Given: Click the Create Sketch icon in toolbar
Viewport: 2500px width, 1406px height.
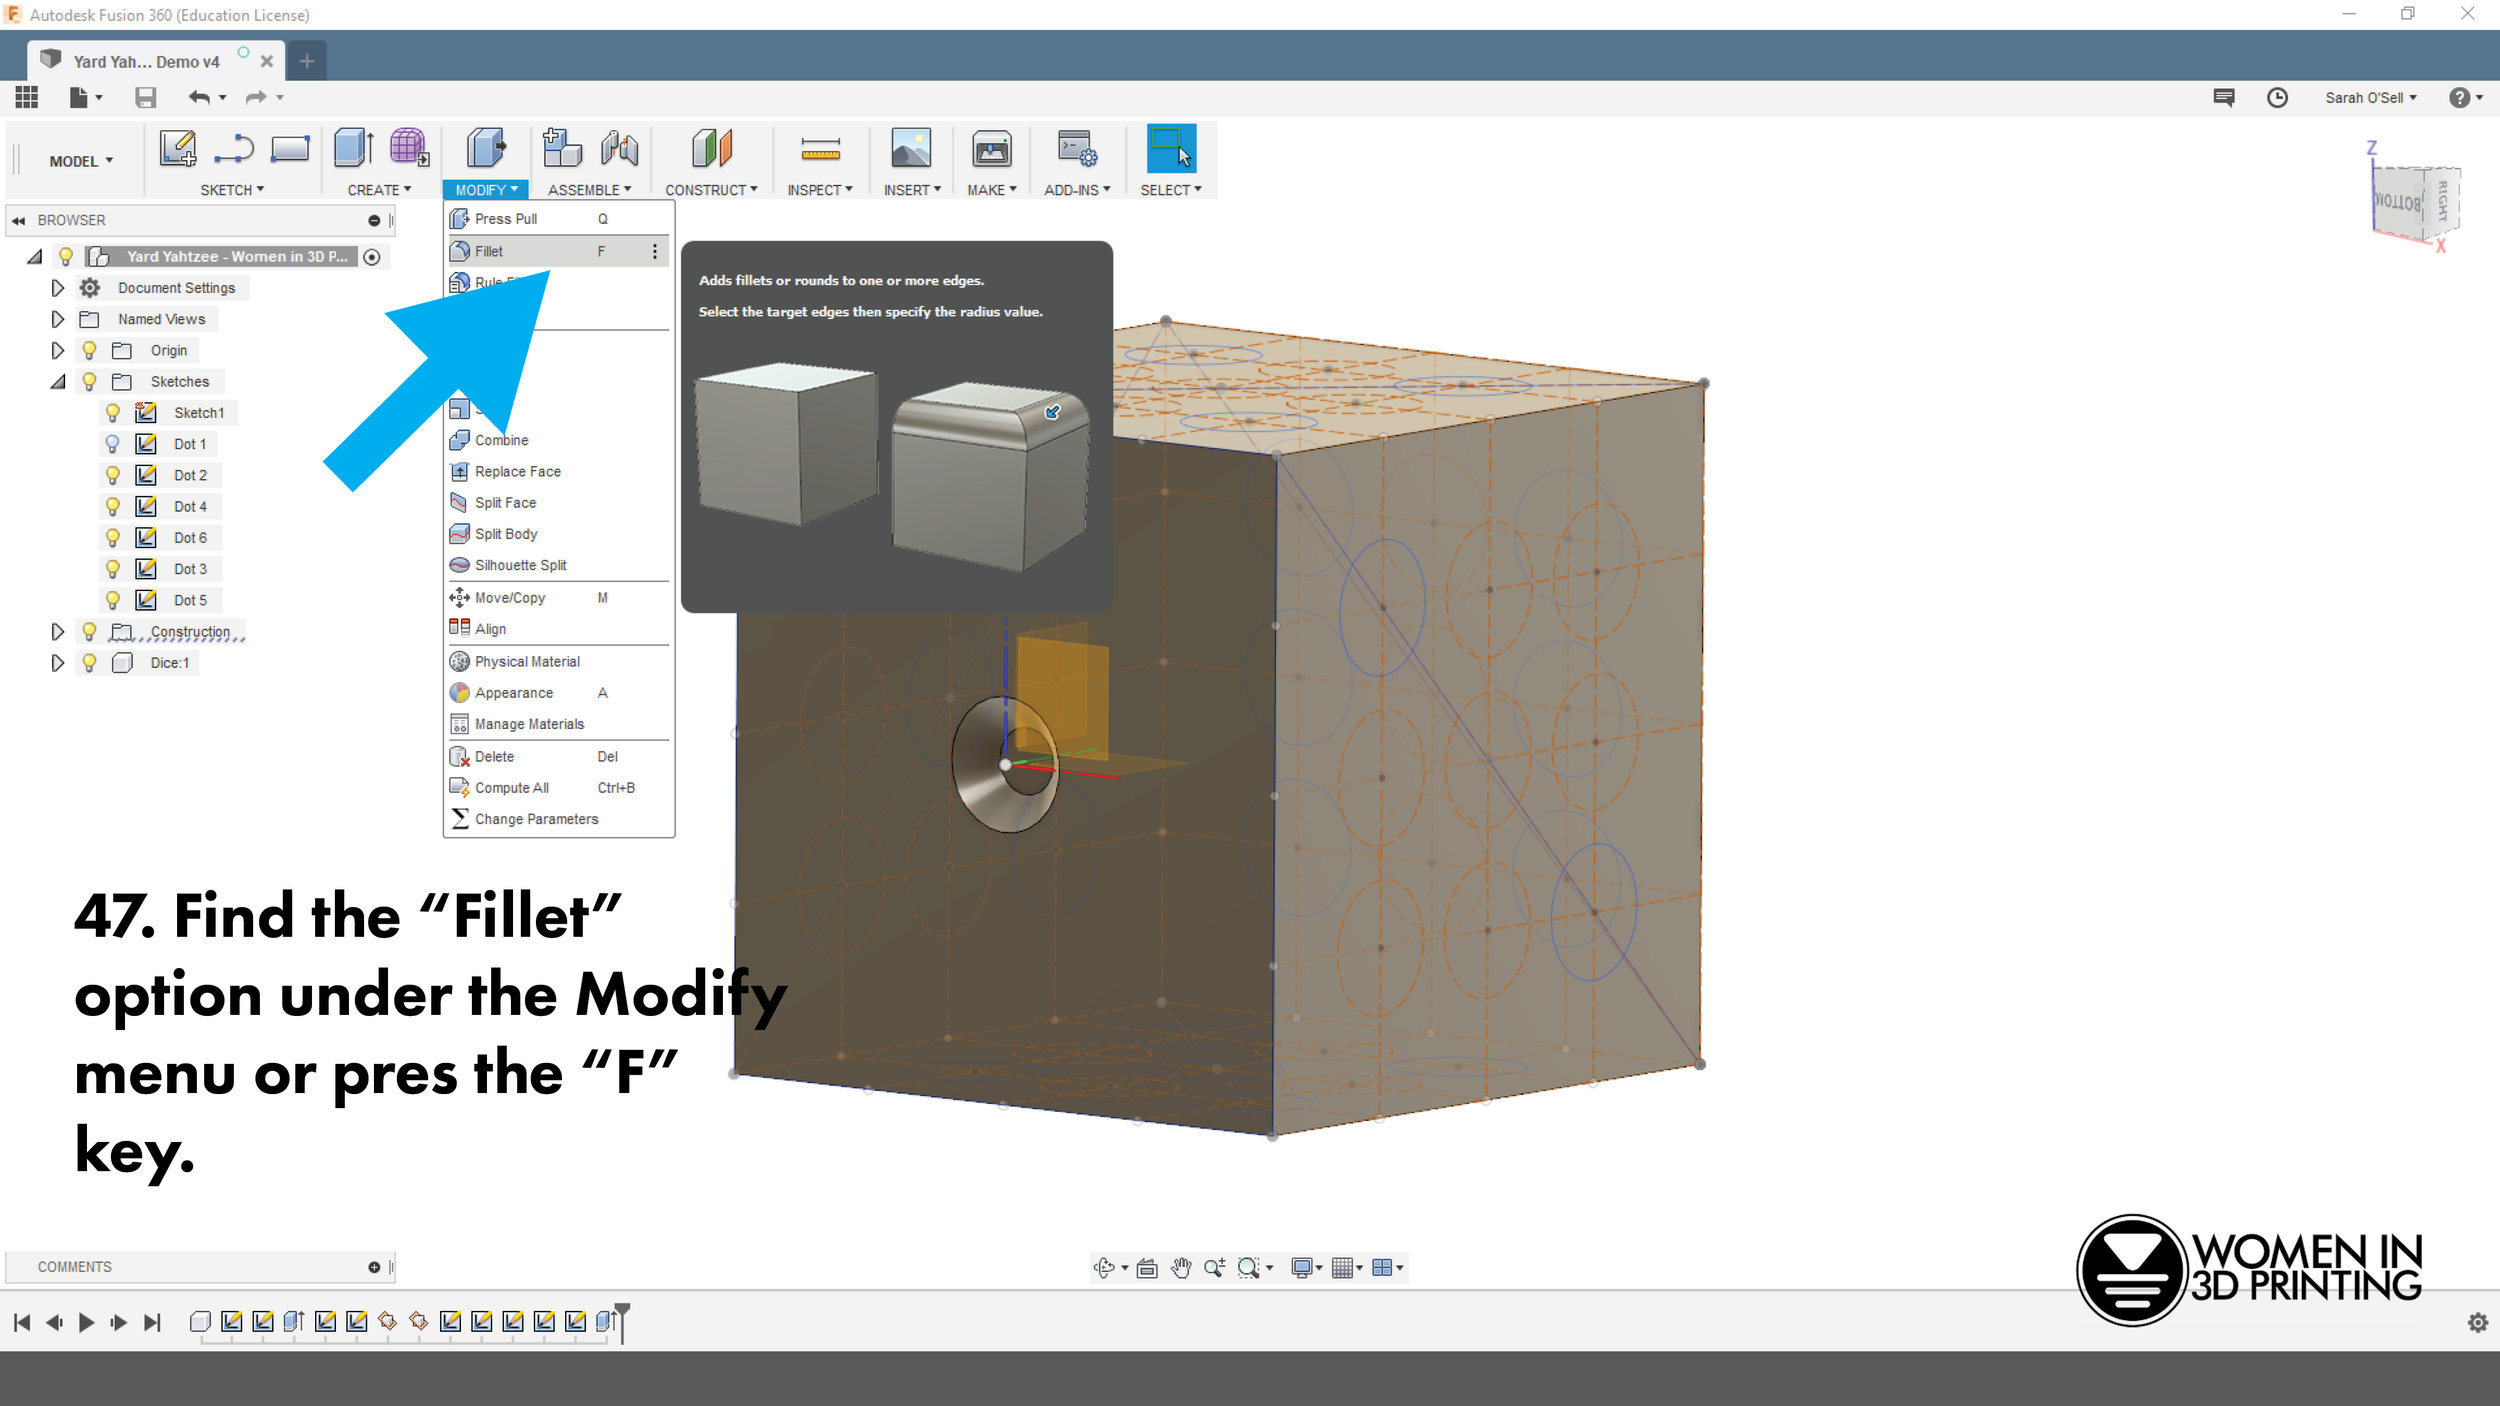Looking at the screenshot, I should coord(178,148).
